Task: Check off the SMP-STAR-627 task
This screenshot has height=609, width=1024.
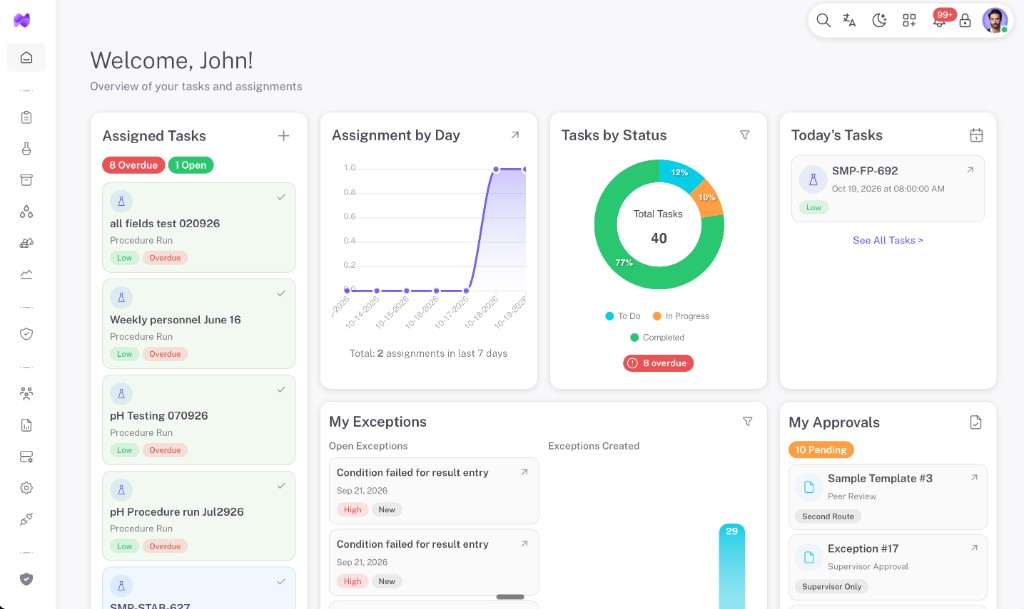Action: [x=281, y=582]
